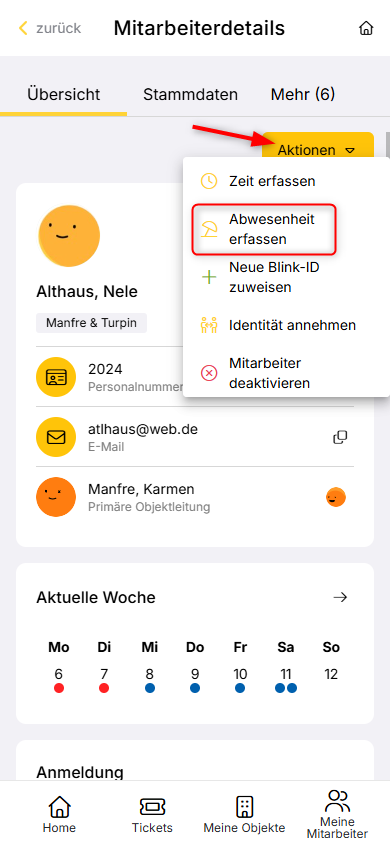Open the home icon in the header

click(366, 28)
